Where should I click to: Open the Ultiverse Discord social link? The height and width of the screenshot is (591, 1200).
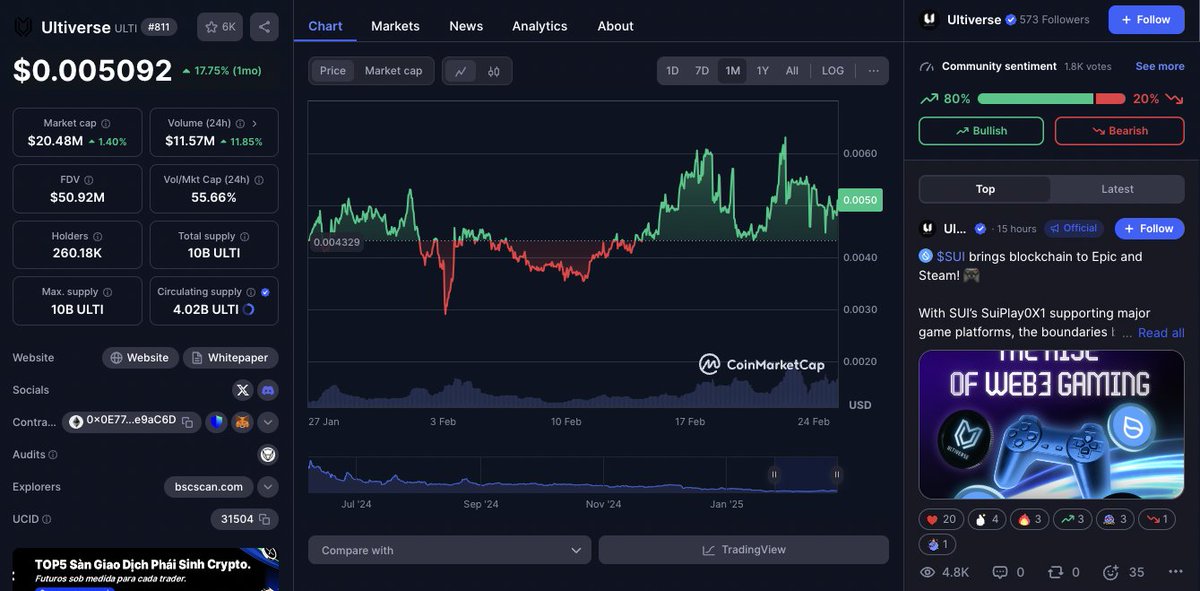tap(267, 390)
